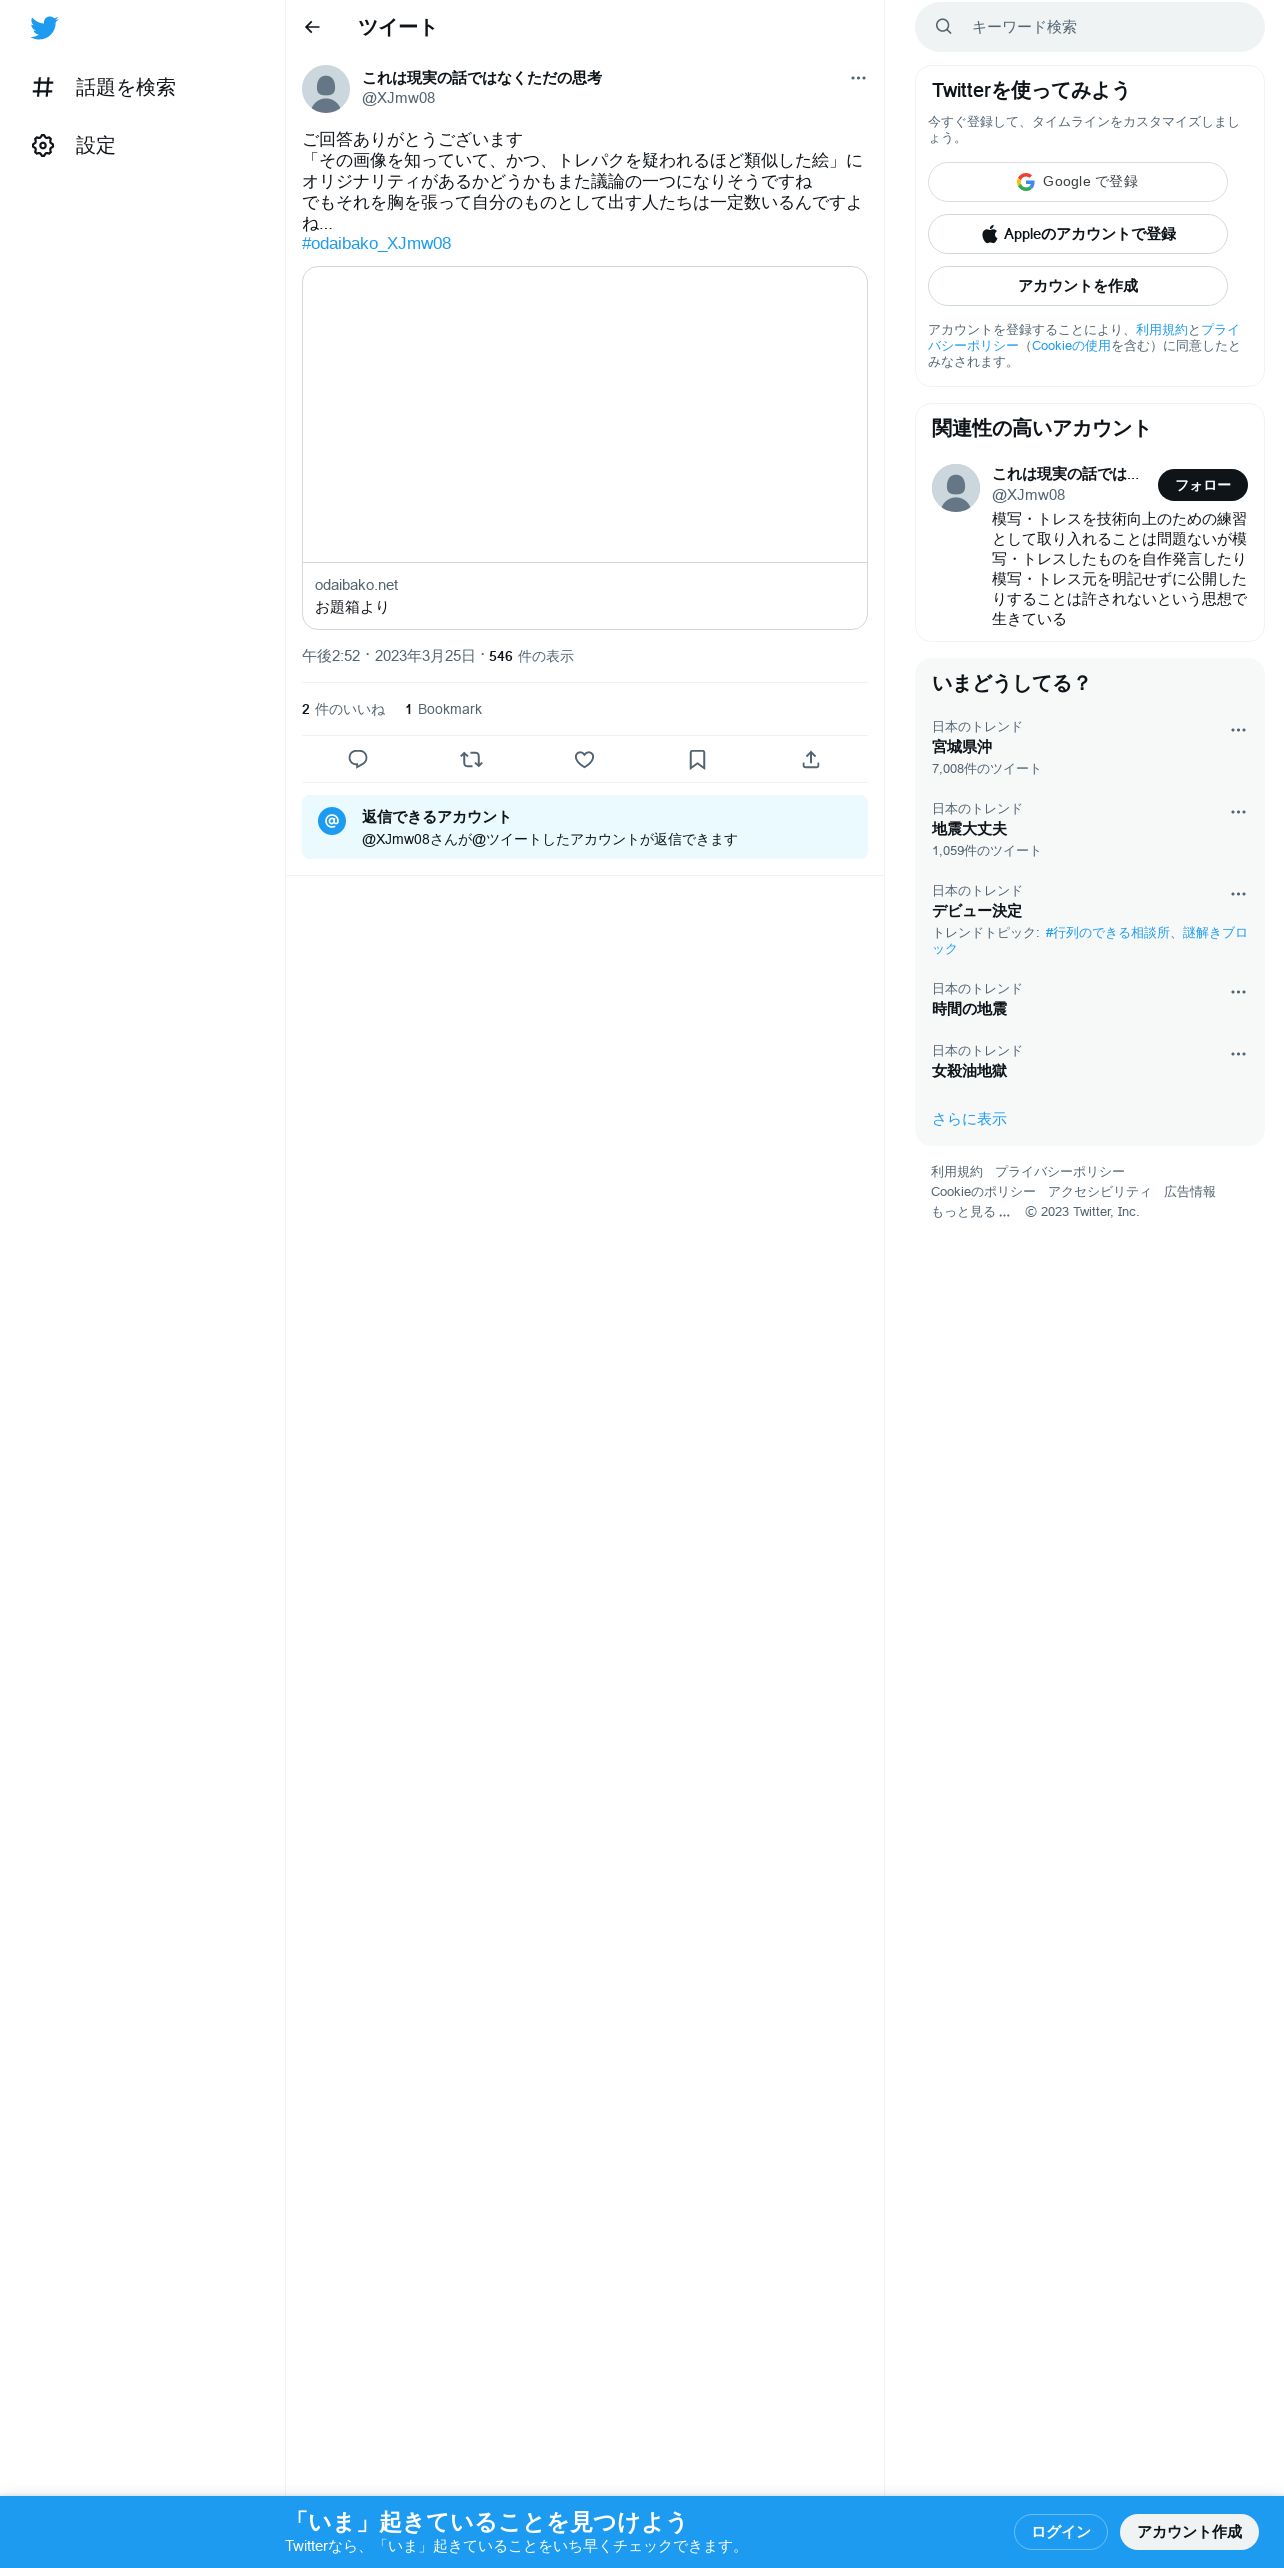Open more options for 女殺油地獄 trend
1284x2568 pixels.
pos(1238,1054)
